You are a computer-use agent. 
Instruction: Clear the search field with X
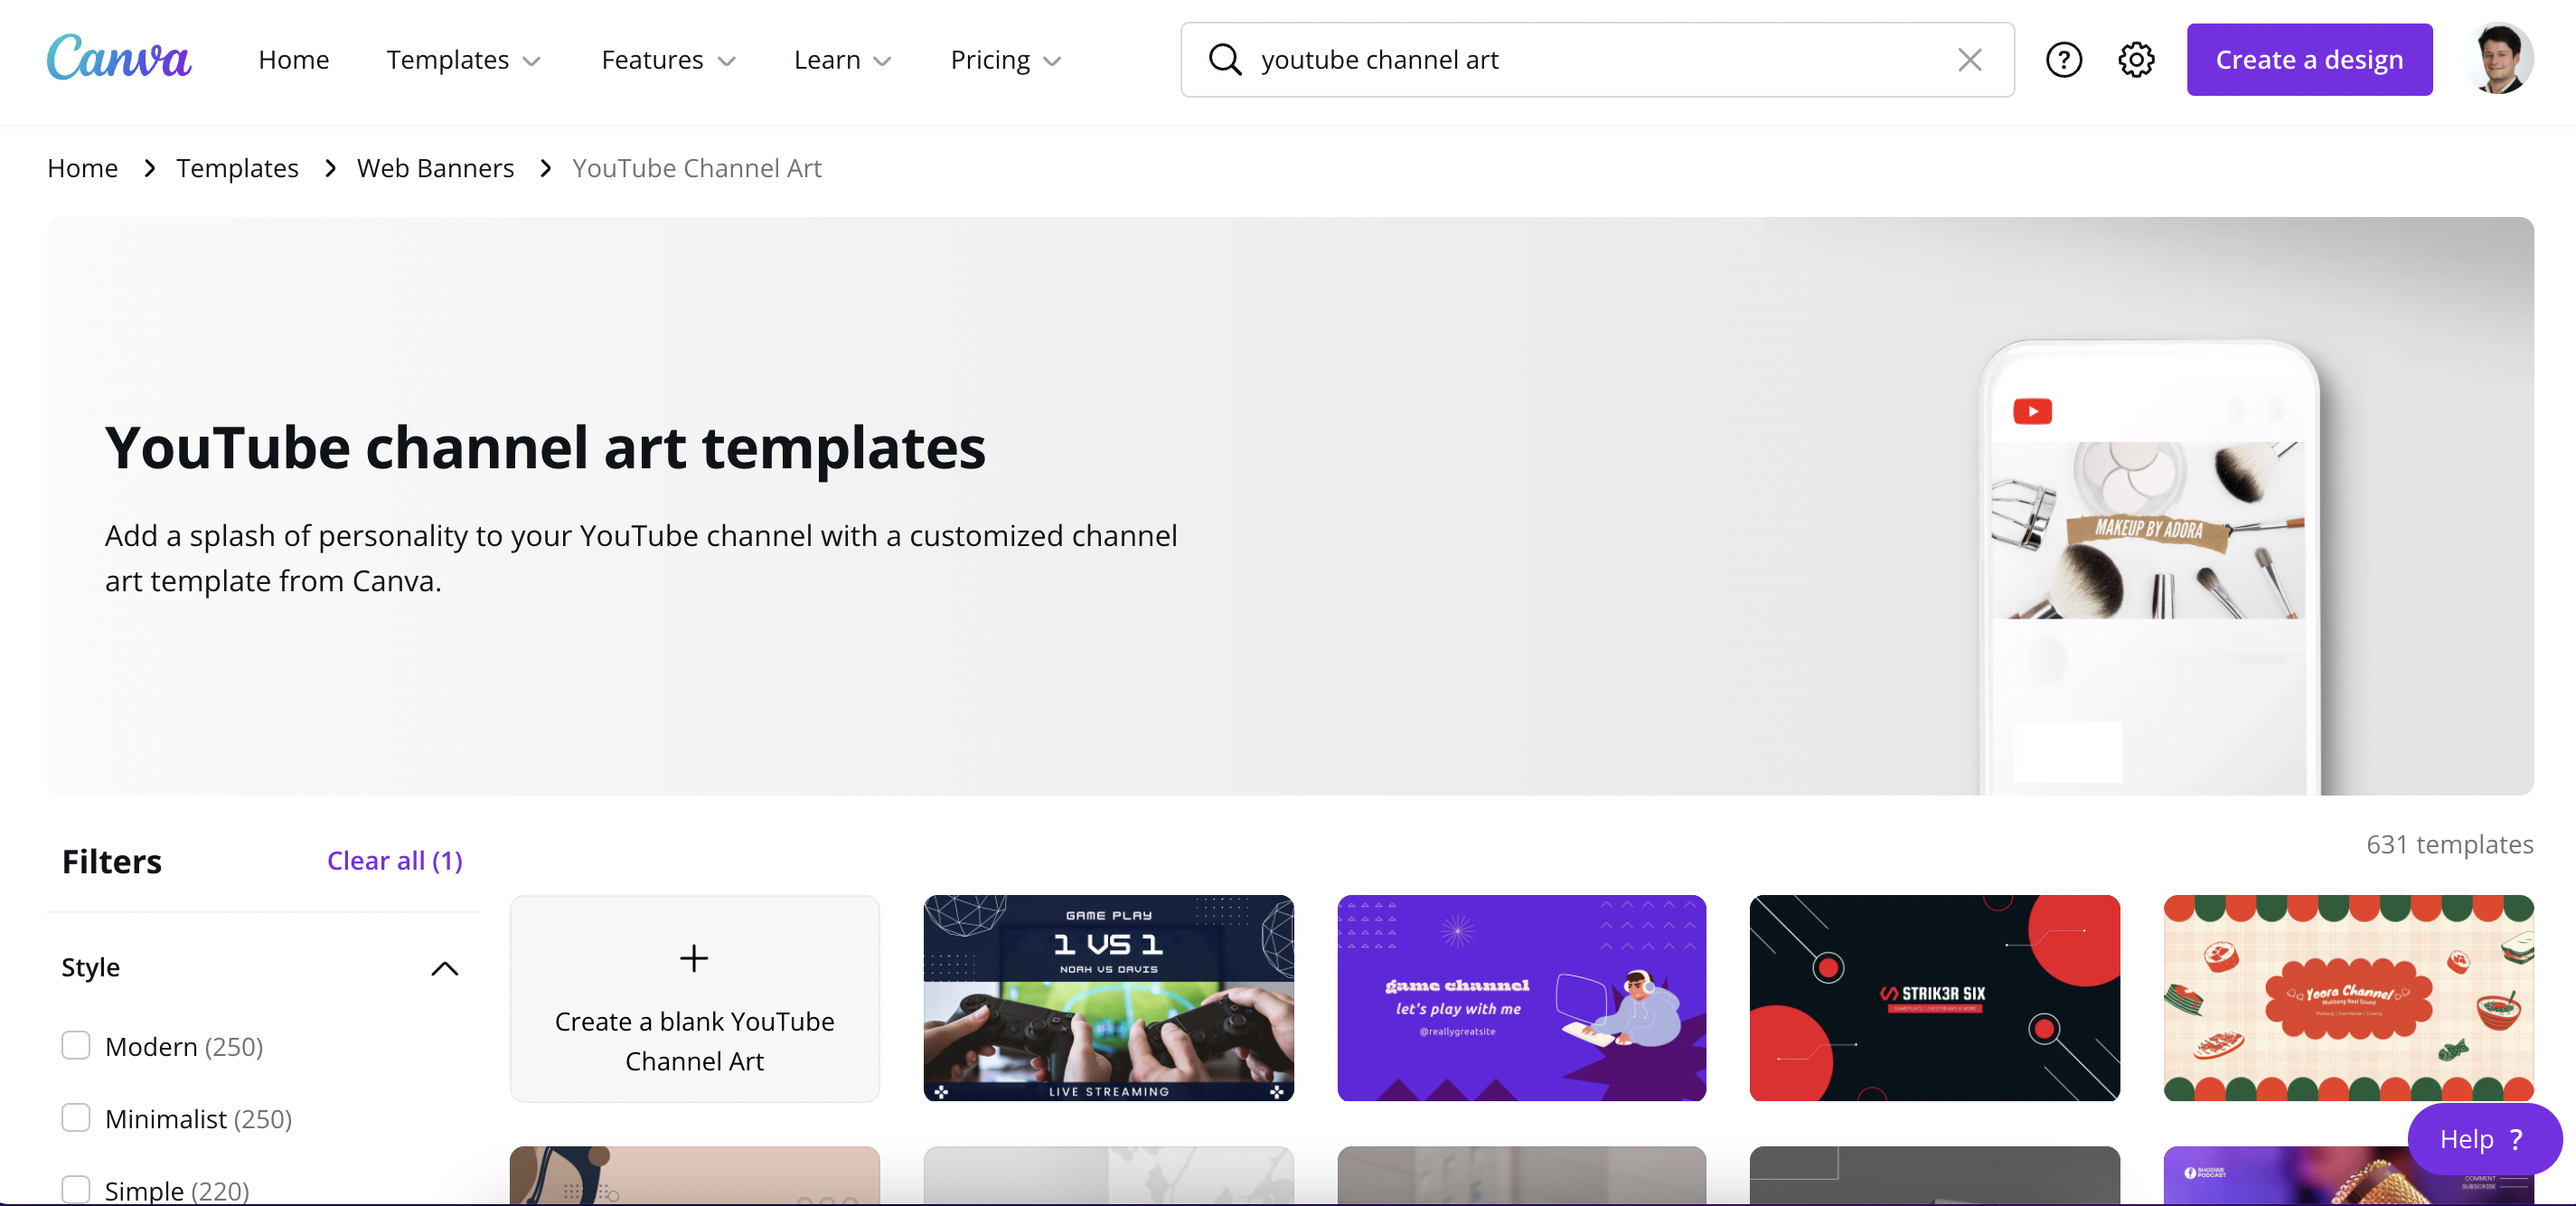(1969, 60)
